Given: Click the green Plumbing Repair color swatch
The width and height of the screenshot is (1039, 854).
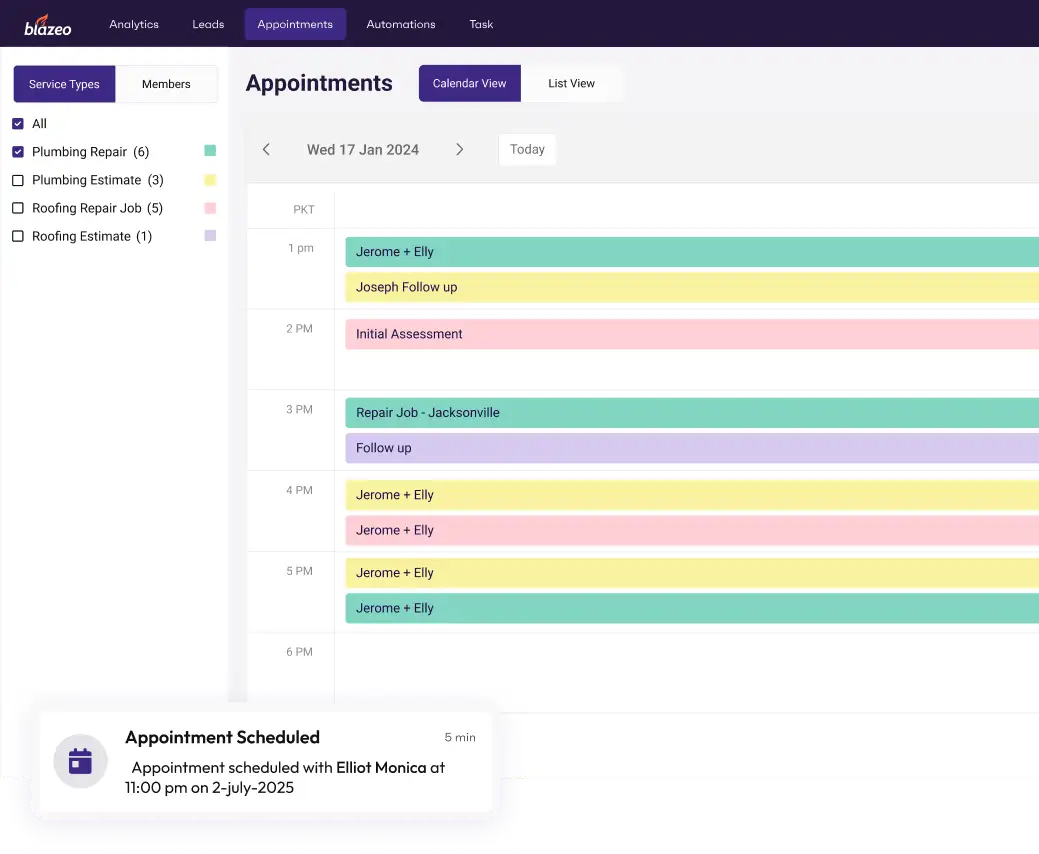Looking at the screenshot, I should pos(210,151).
